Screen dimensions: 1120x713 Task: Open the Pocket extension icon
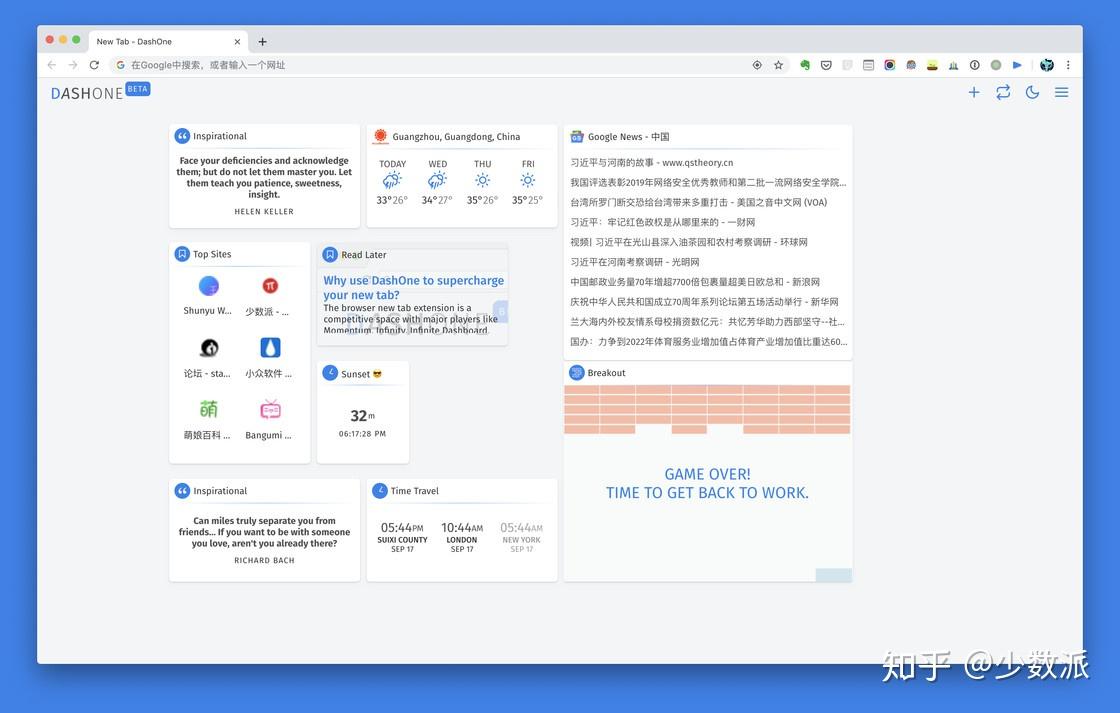826,65
